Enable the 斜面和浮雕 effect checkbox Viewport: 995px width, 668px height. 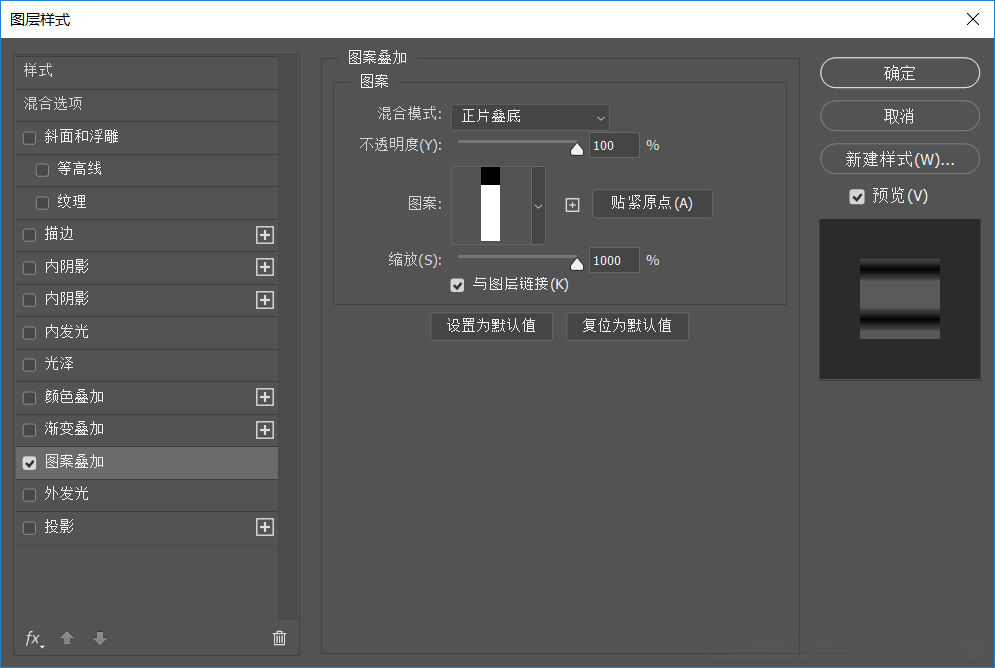click(x=29, y=137)
